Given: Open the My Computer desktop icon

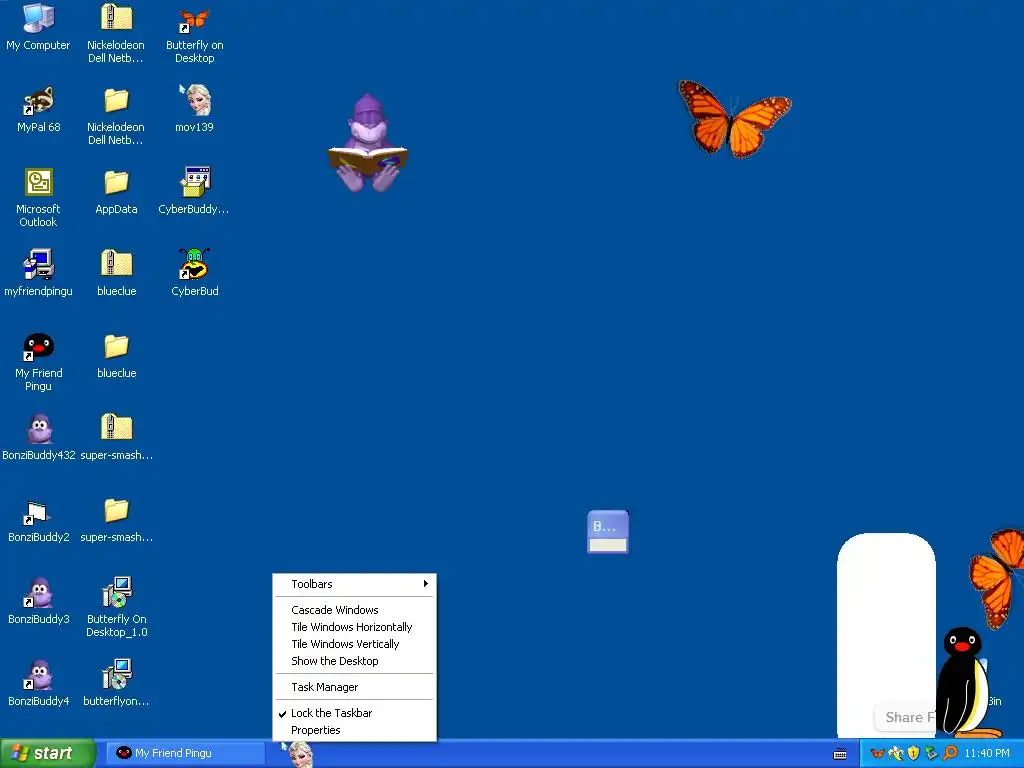Looking at the screenshot, I should 38,28.
